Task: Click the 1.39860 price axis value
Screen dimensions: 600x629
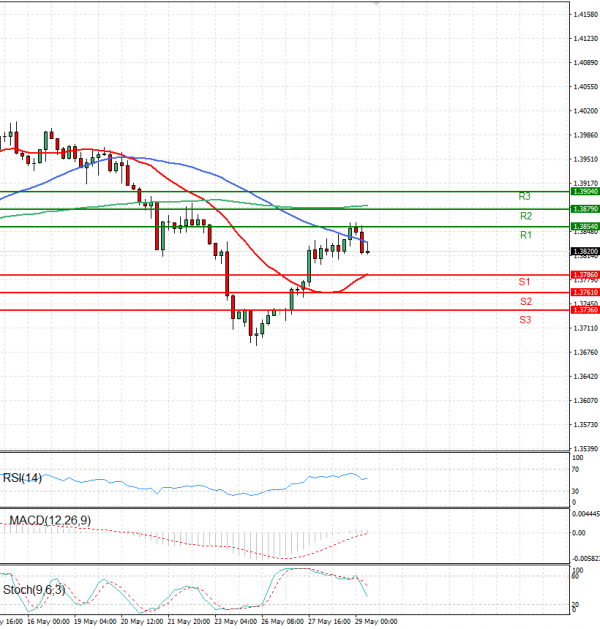Action: click(586, 136)
